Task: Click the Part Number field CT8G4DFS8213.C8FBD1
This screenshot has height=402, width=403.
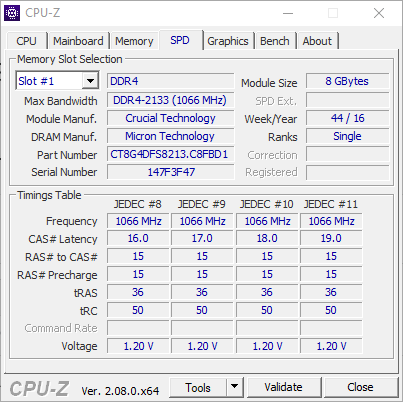Action: point(170,154)
